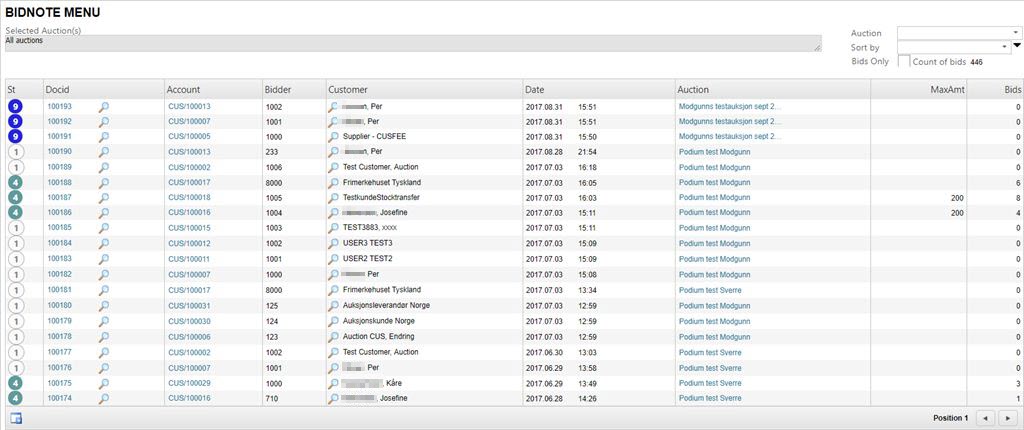Click status 4 icon on row 100187

coord(12,198)
